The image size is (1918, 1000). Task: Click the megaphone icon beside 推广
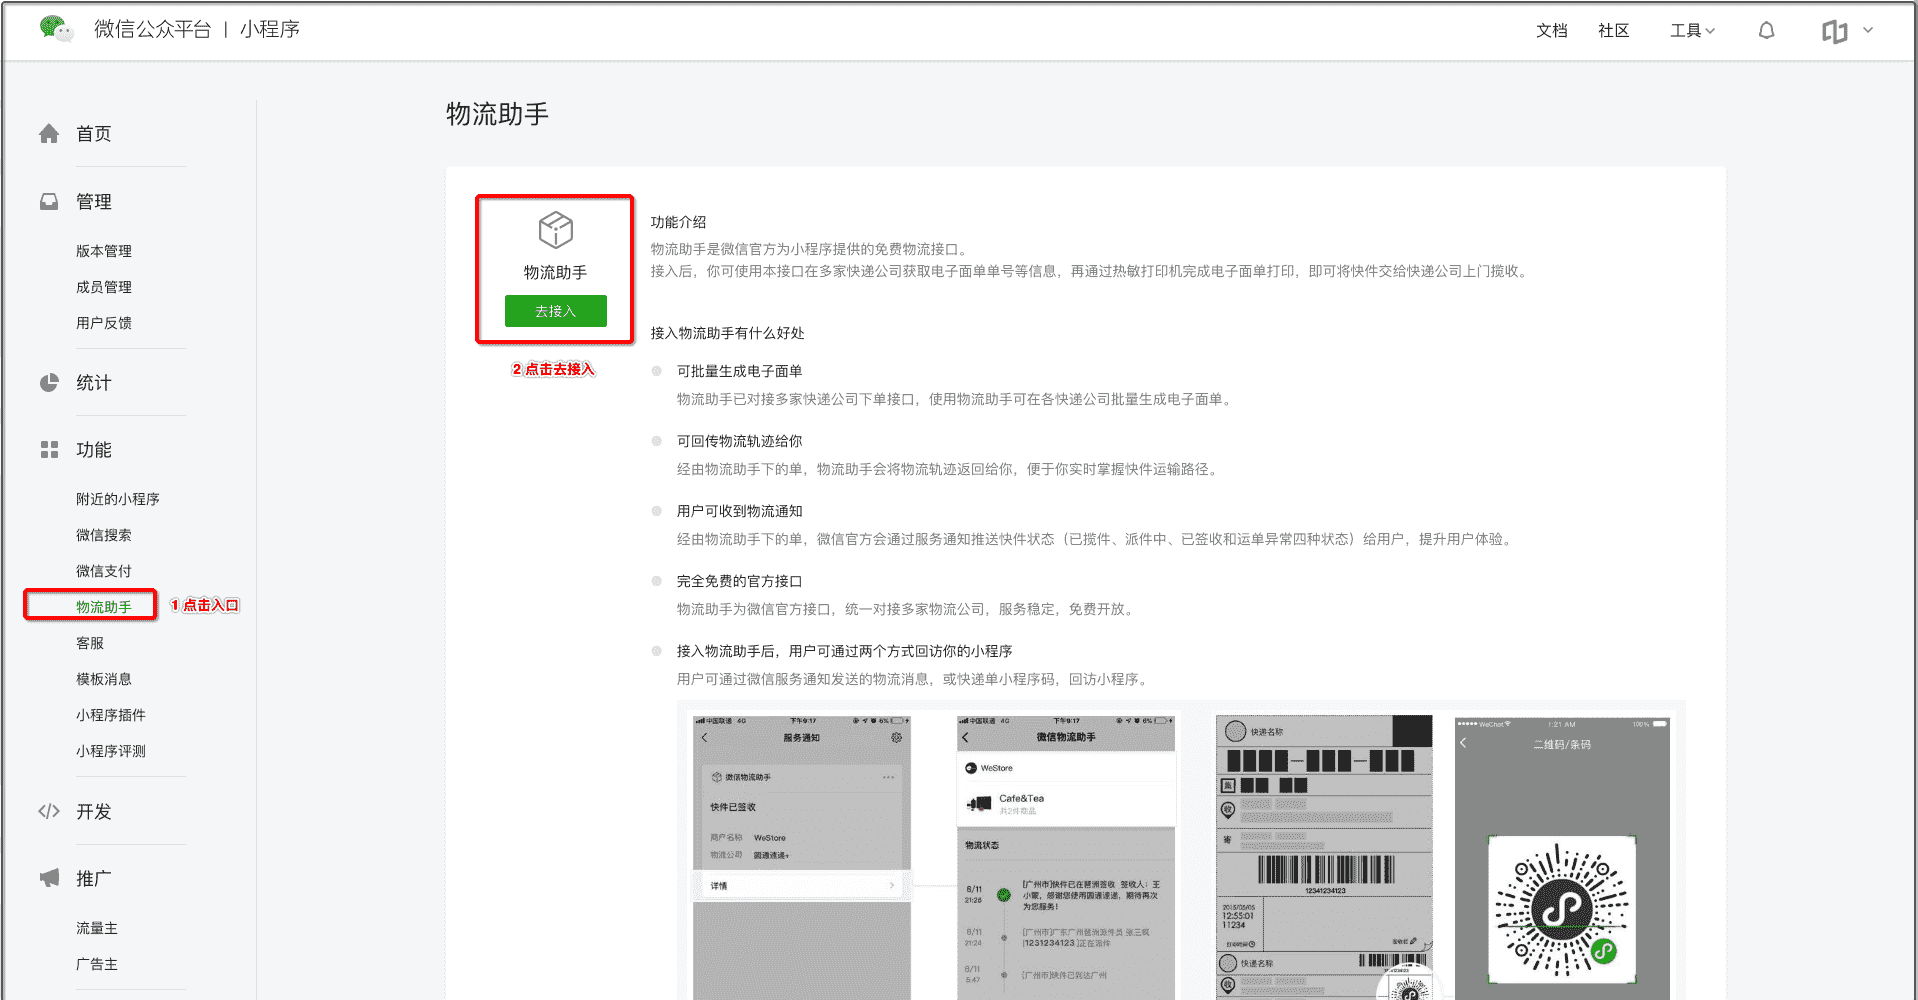click(49, 878)
